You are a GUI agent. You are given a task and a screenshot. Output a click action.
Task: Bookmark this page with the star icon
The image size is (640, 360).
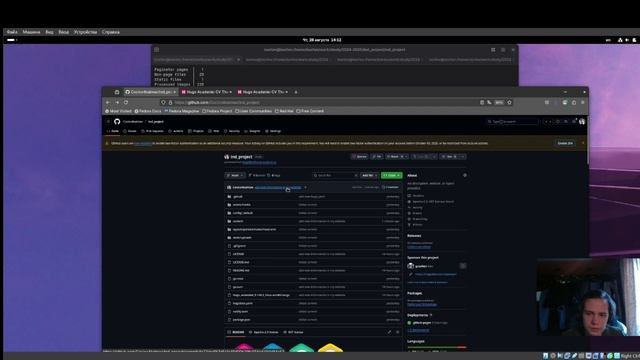tap(509, 102)
